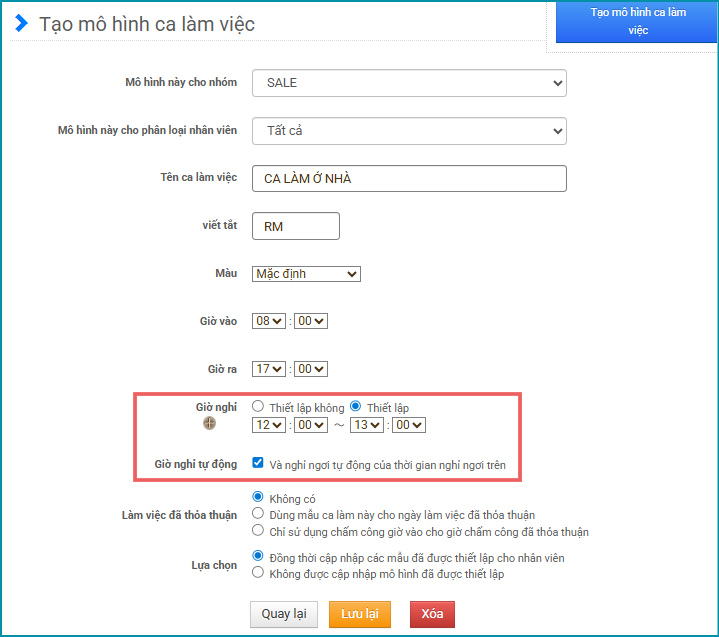Open the Giờ ra hour dropdown showing 17
The height and width of the screenshot is (637, 719).
[x=269, y=369]
